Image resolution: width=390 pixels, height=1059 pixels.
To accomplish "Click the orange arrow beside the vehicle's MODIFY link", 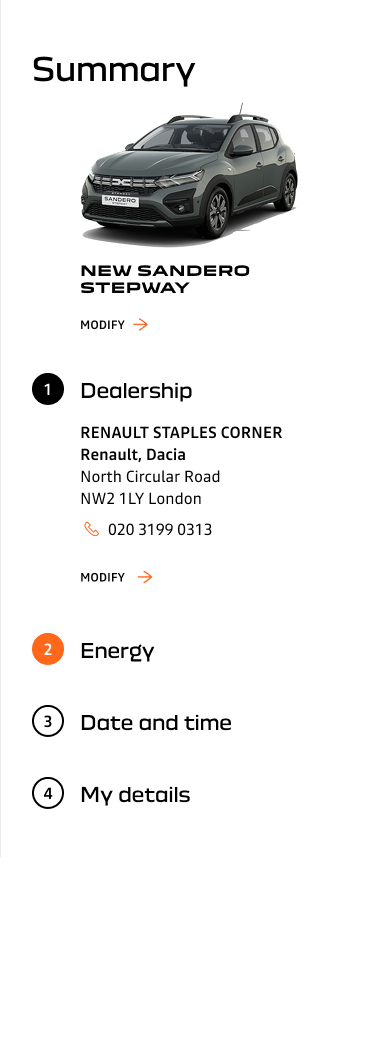I will pos(141,325).
